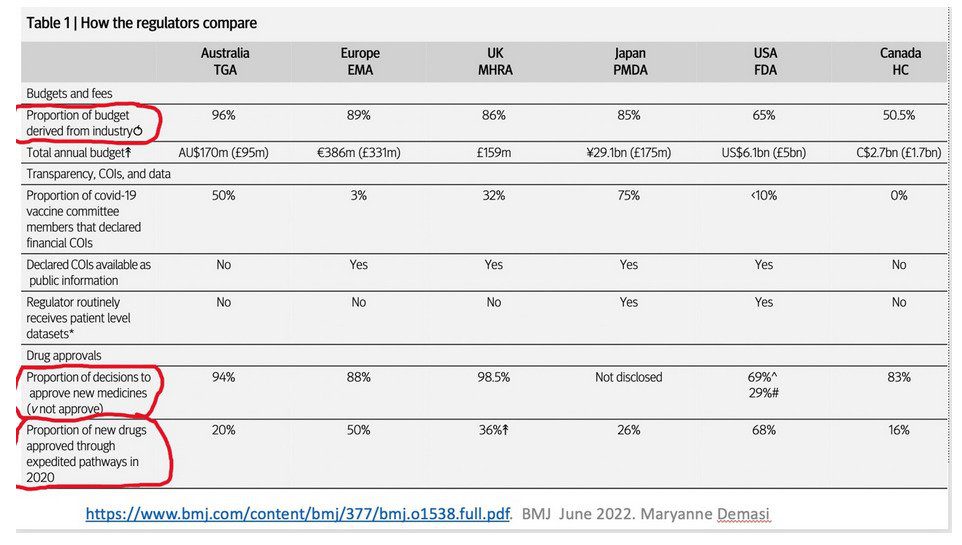
Task: Click the circled 'Proportion of decisions to approve' label
Action: pos(88,393)
